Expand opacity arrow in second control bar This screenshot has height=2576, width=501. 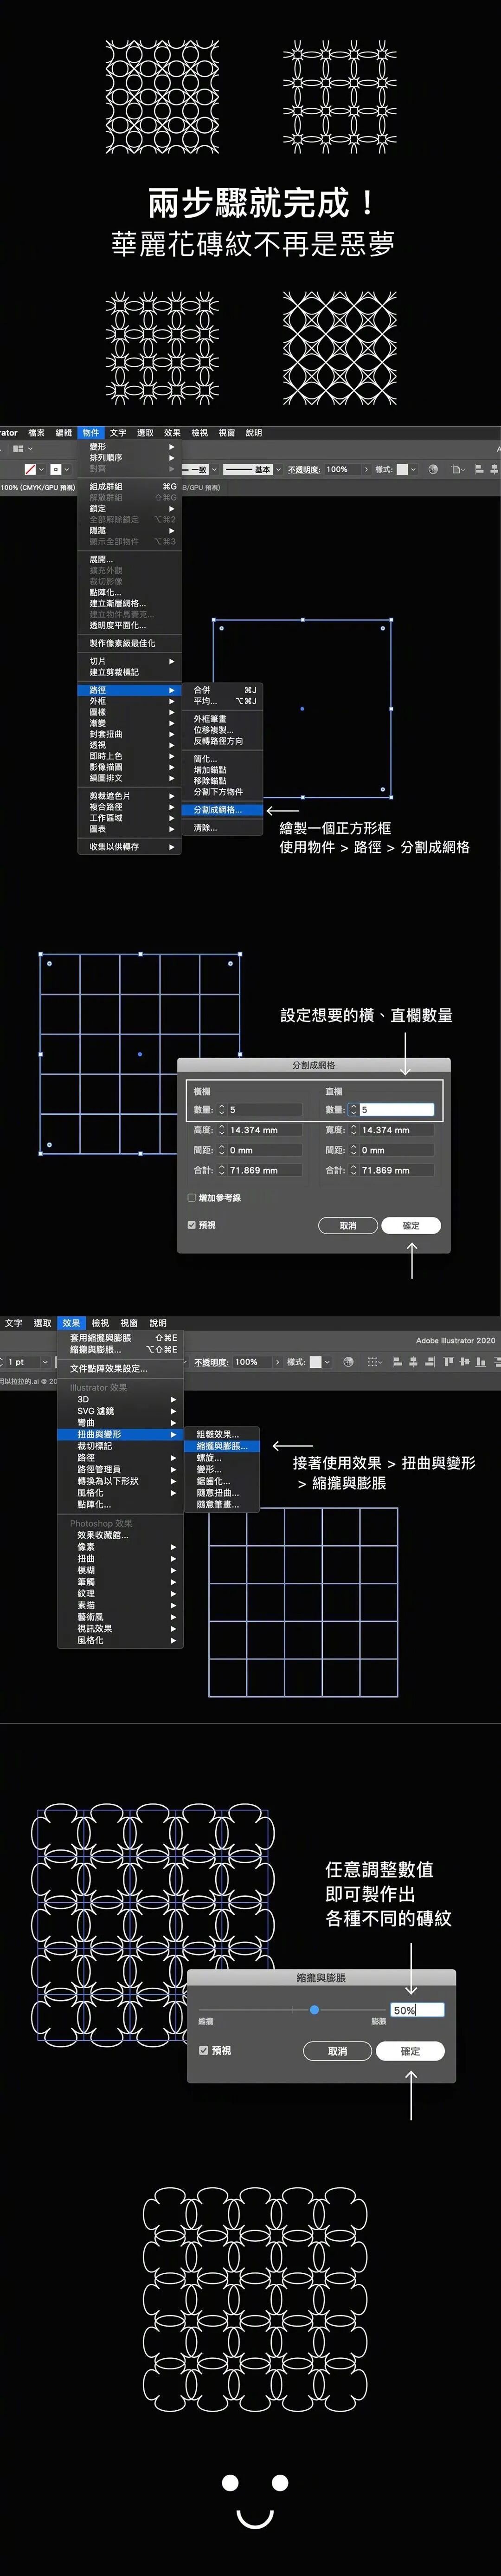tap(277, 1362)
